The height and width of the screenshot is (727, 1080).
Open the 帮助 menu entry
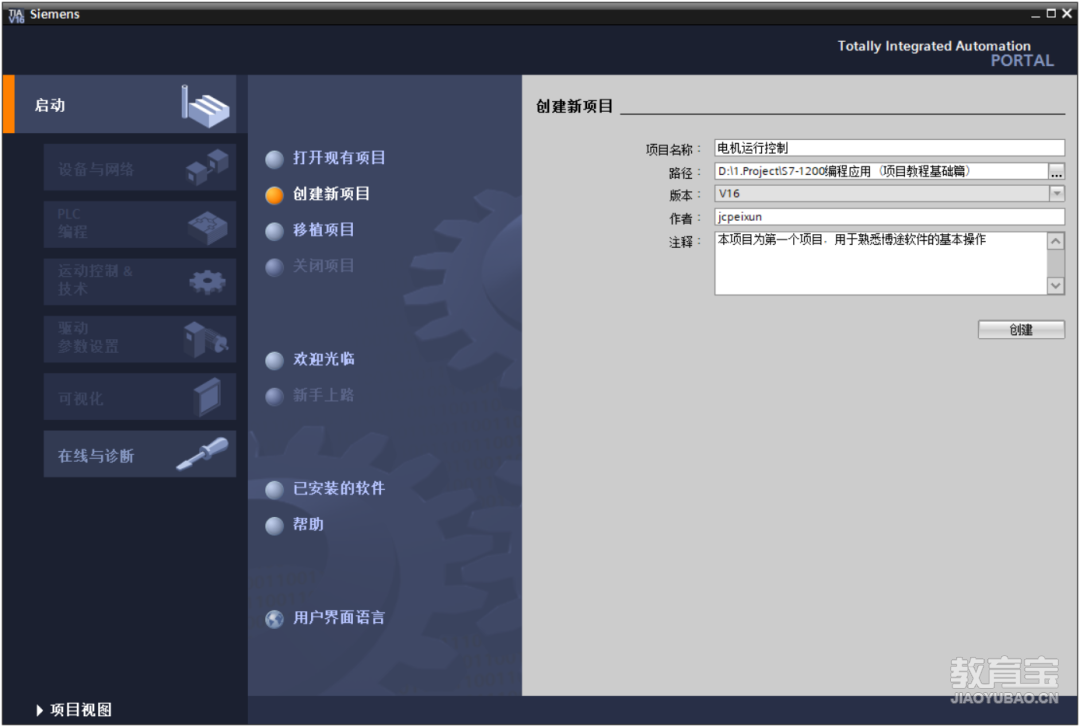[x=308, y=525]
